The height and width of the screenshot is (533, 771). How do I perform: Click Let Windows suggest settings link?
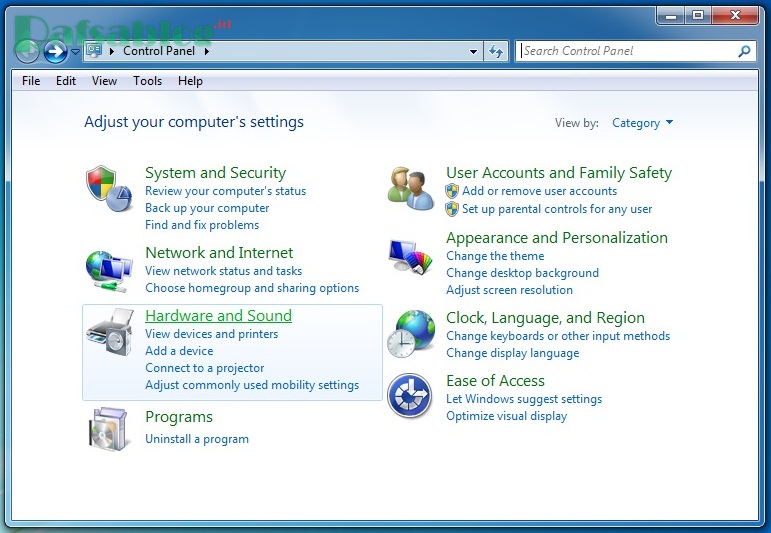524,399
